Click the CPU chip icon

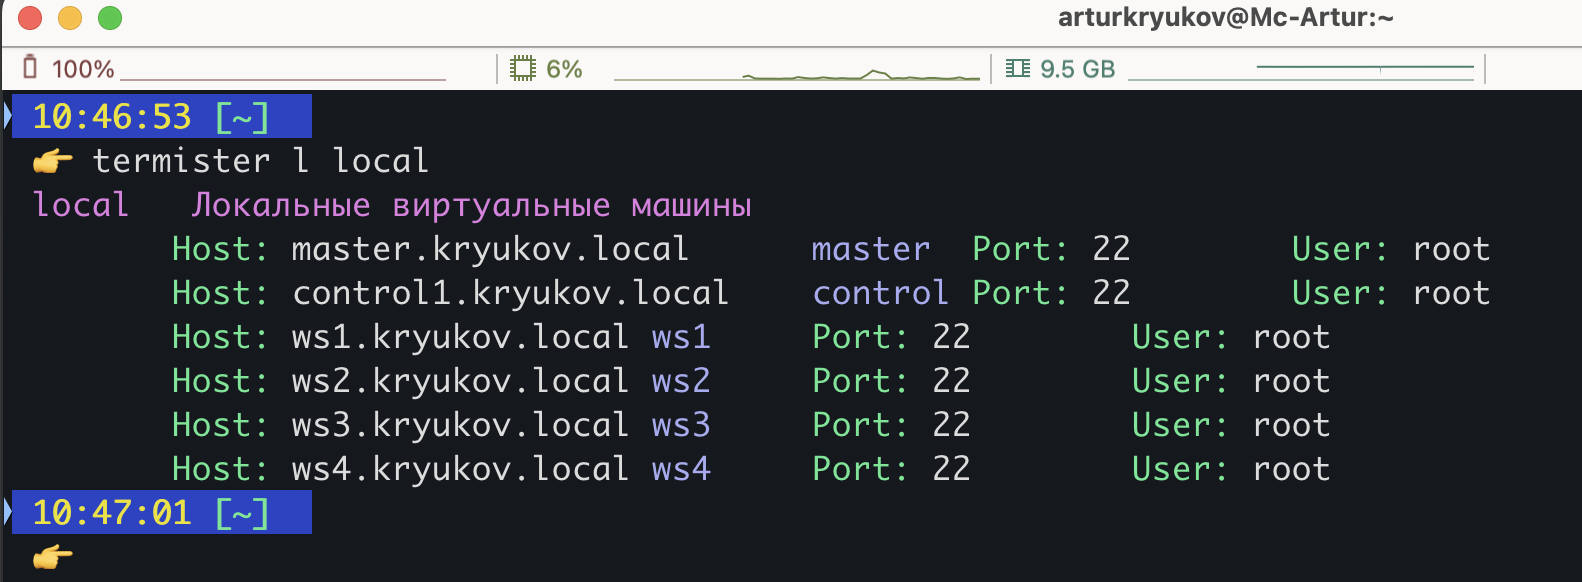[x=522, y=68]
